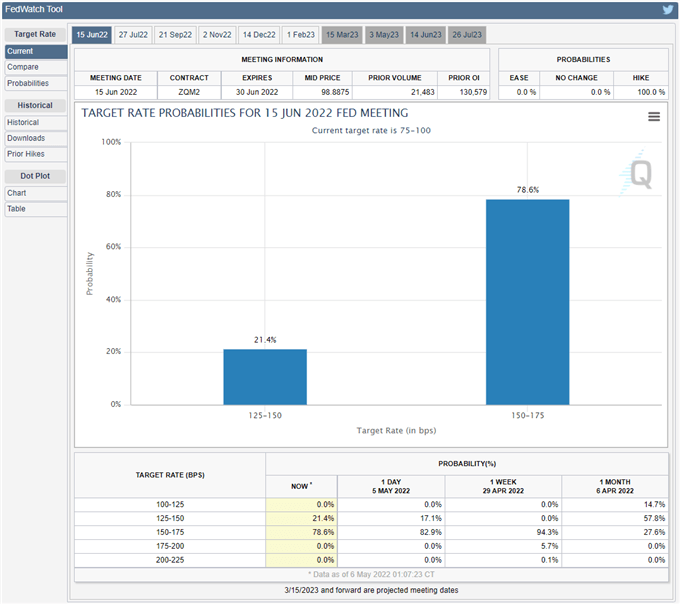This screenshot has width=680, height=604.
Task: Select the 2 Nov22 meeting tab
Action: 217,35
